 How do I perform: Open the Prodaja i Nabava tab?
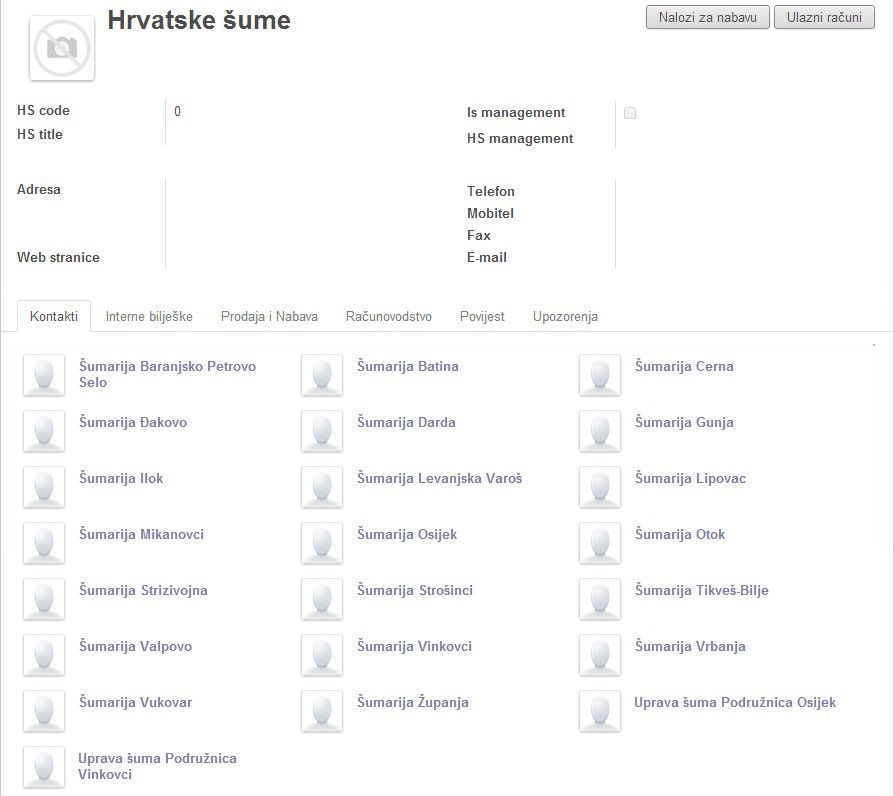[x=269, y=316]
